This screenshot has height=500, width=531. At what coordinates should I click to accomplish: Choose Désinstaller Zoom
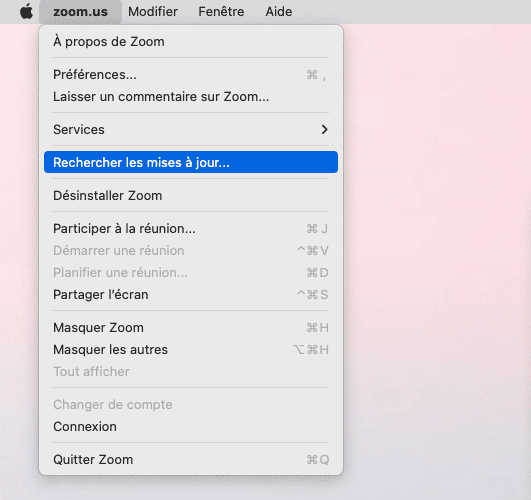pyautogui.click(x=191, y=195)
